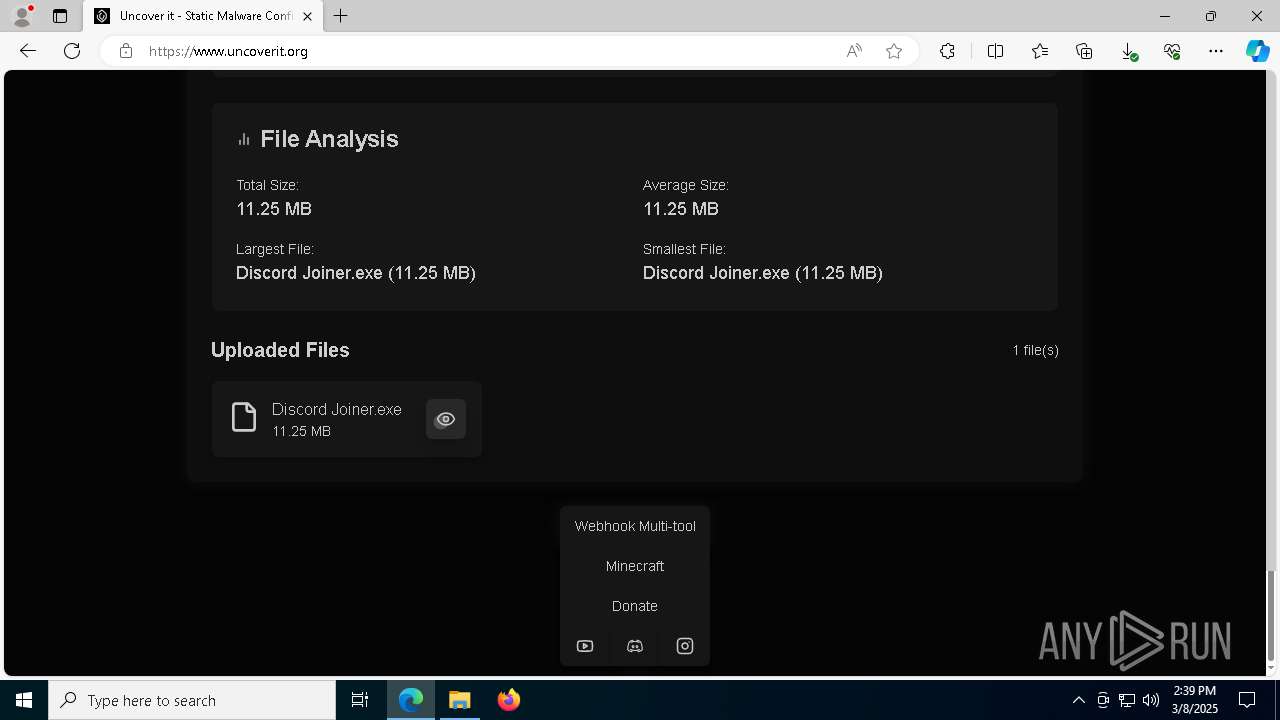Open the notification center
Screen dimensions: 1280x720
[x=1247, y=700]
